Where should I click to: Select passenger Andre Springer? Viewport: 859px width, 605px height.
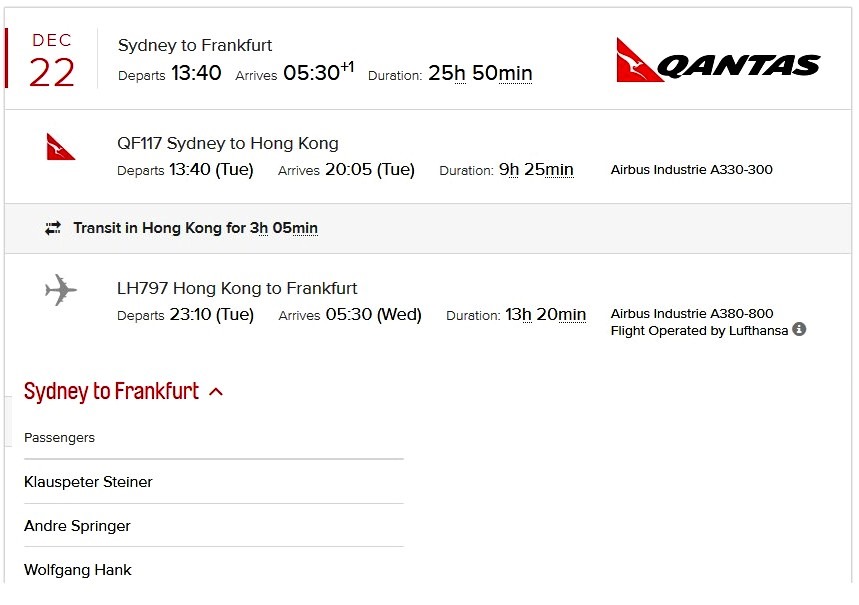click(77, 526)
